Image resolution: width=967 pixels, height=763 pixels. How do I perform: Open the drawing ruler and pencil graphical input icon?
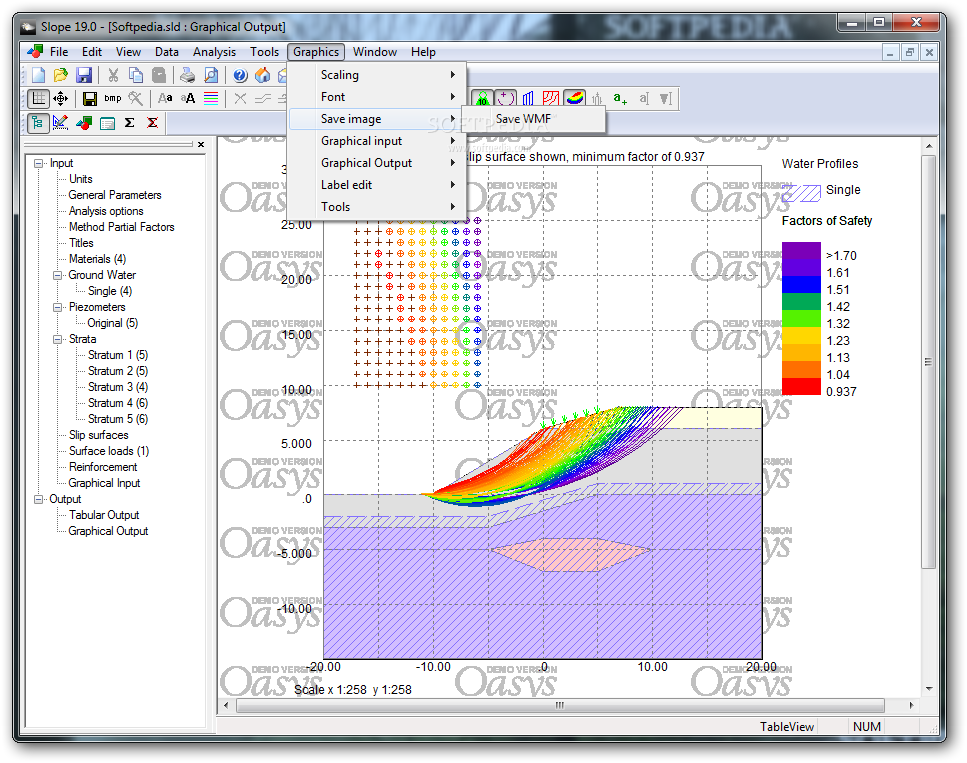click(x=60, y=123)
